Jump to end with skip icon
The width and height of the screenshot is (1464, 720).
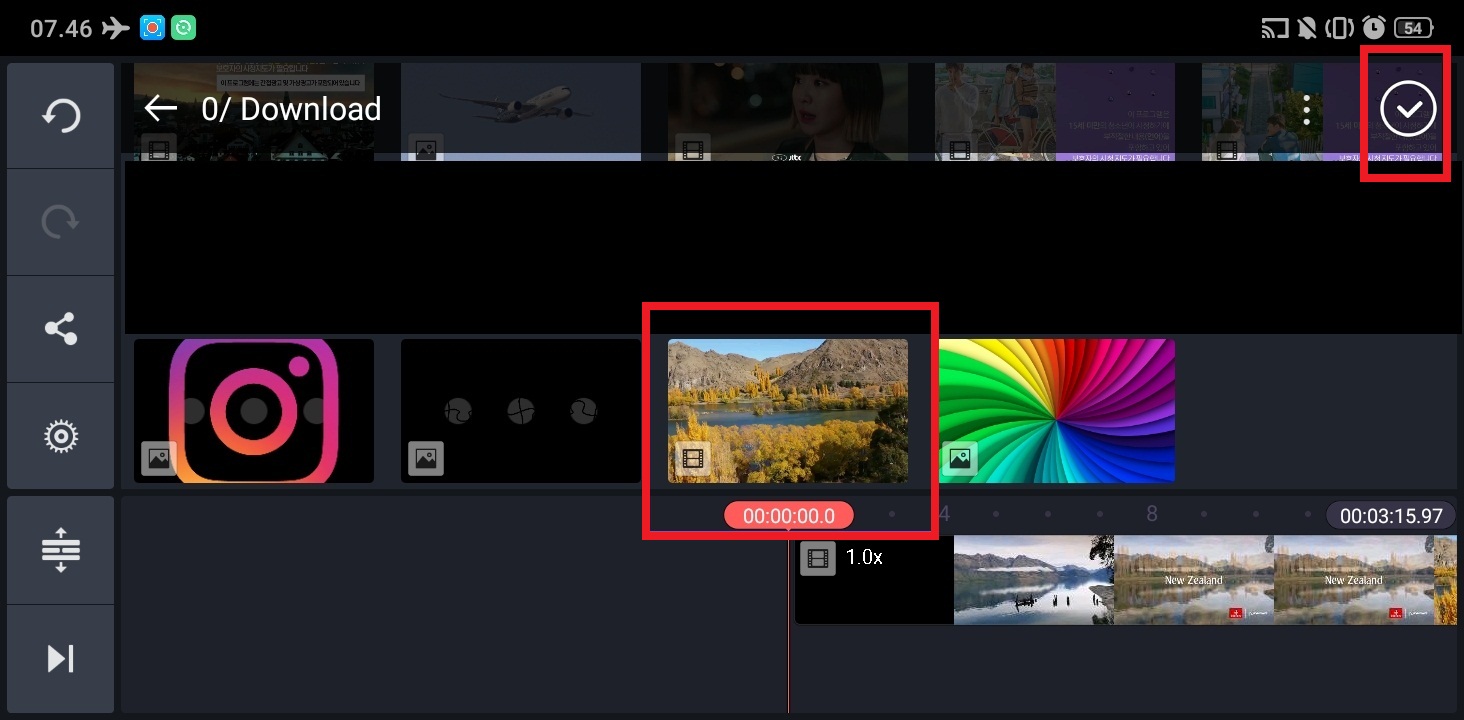tap(60, 658)
